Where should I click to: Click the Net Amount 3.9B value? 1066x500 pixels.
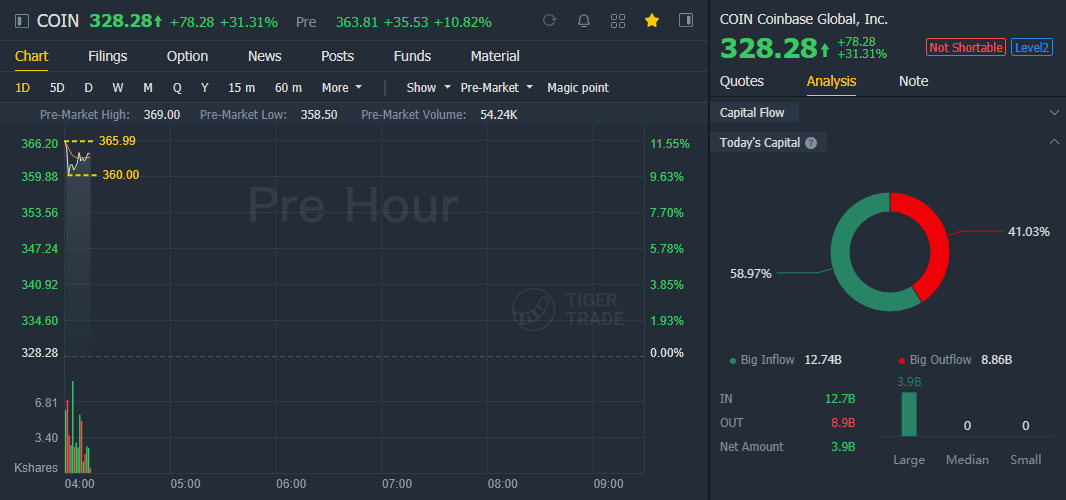(x=842, y=447)
